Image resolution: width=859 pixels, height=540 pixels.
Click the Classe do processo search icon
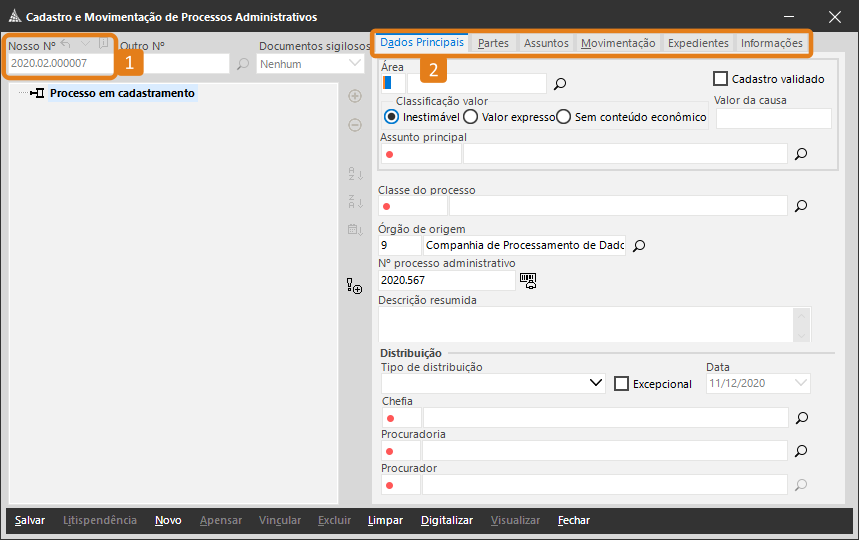tap(800, 206)
